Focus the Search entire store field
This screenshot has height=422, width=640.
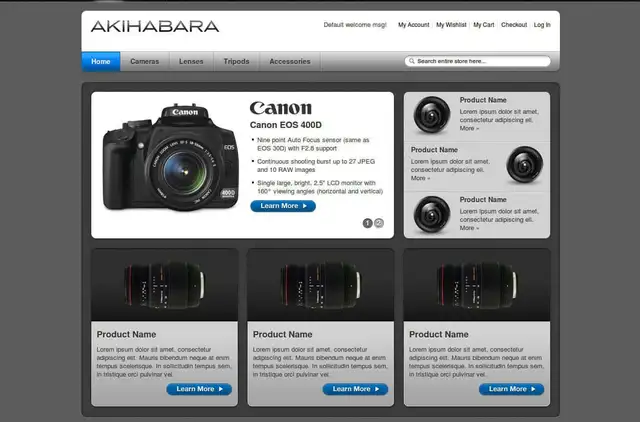pyautogui.click(x=478, y=61)
